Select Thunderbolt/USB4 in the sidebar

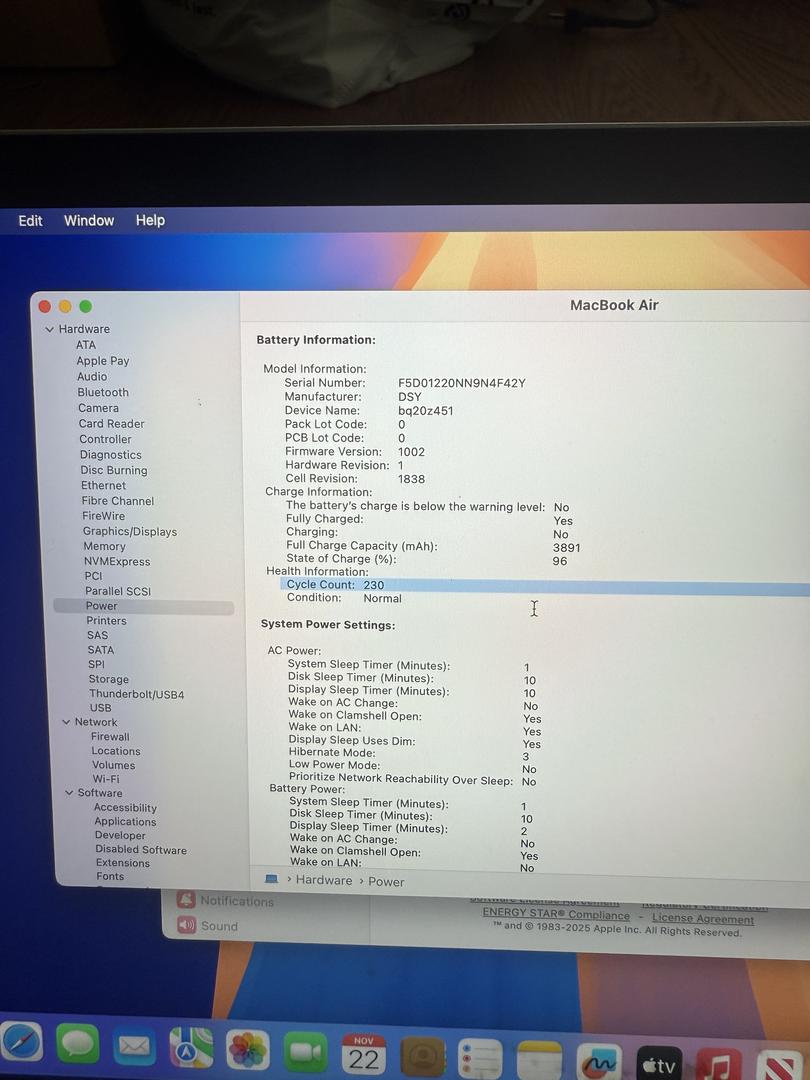coord(136,694)
